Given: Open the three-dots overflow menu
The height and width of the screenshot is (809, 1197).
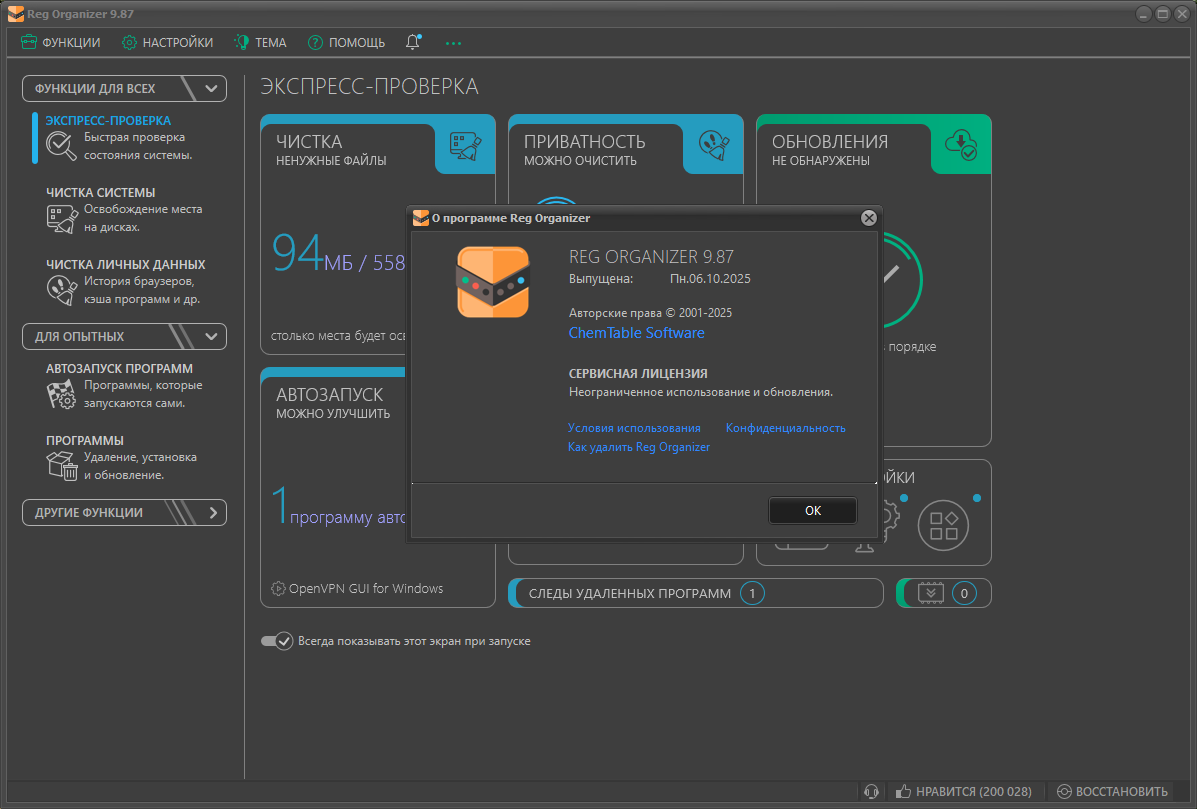Looking at the screenshot, I should [x=454, y=43].
